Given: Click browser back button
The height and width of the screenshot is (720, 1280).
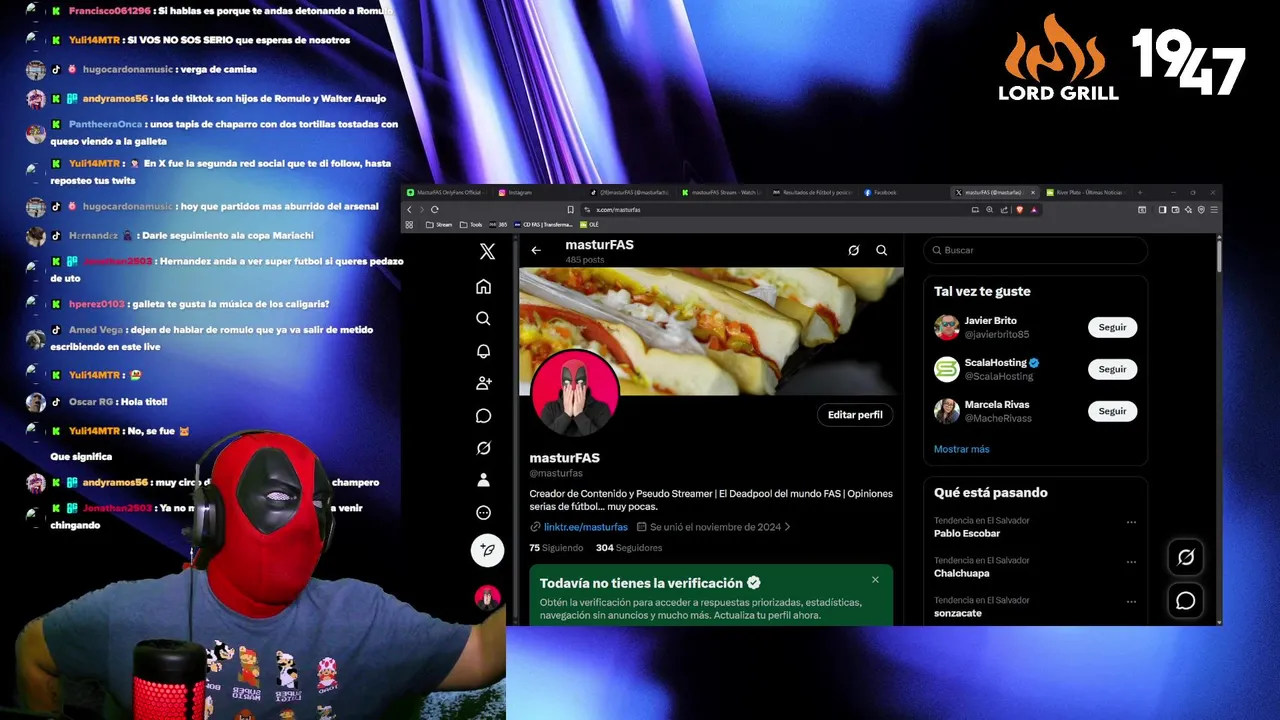Looking at the screenshot, I should point(409,210).
